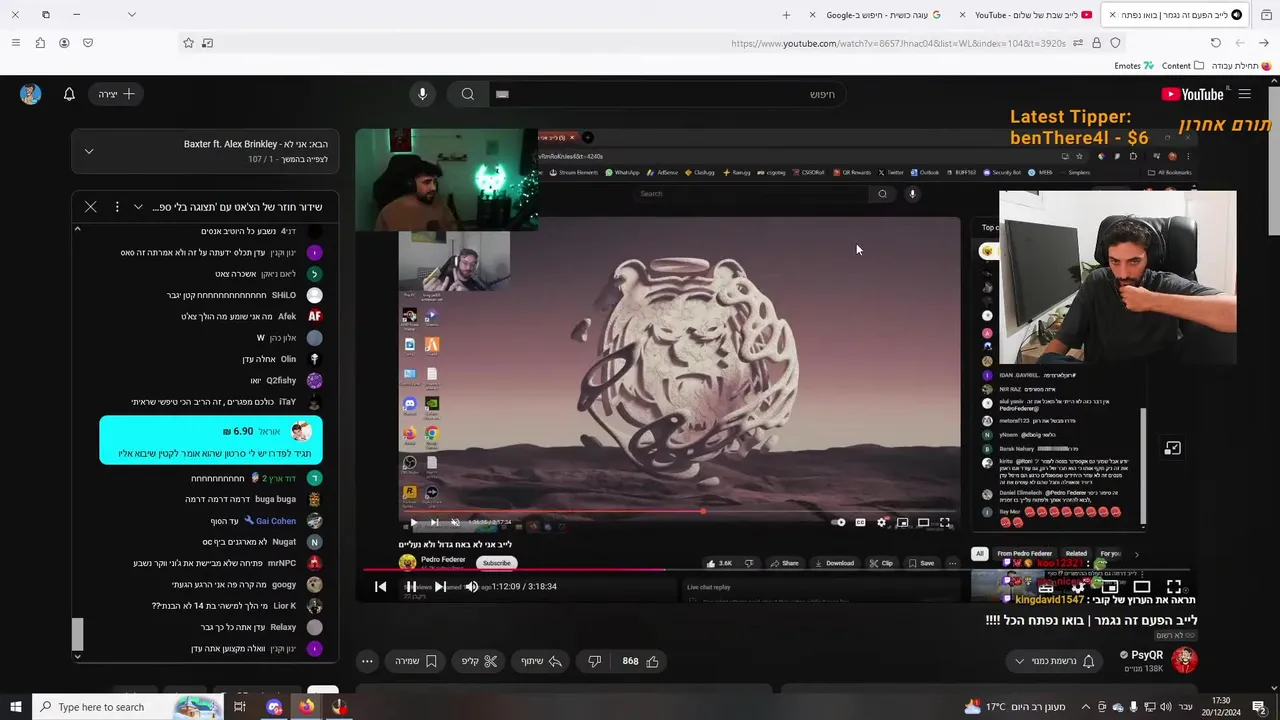Bookmark this page with star icon
Screen dimensions: 1280x720
tap(188, 43)
